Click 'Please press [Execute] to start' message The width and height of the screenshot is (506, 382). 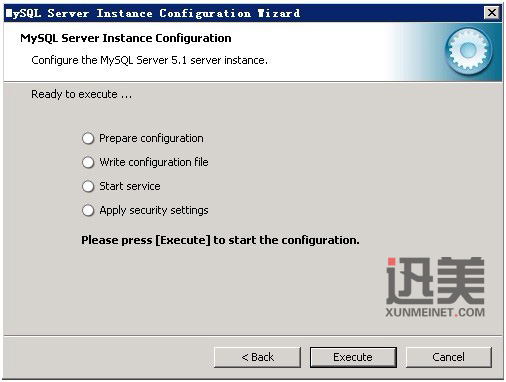[x=220, y=240]
